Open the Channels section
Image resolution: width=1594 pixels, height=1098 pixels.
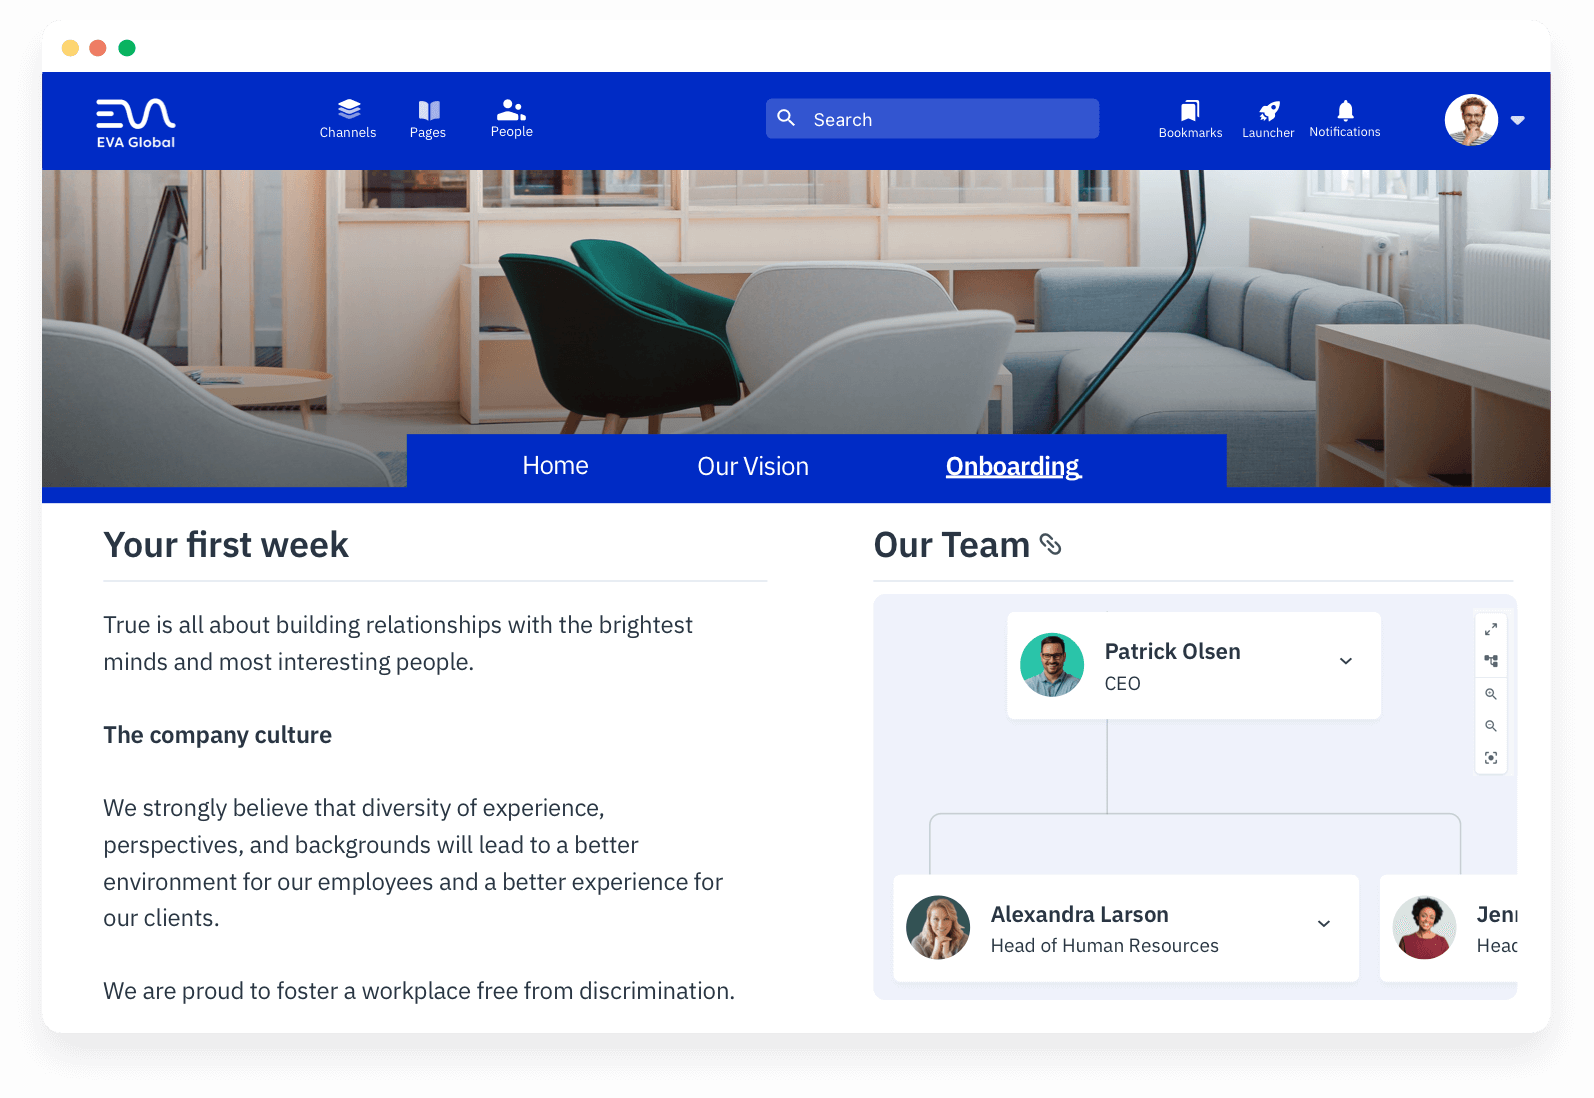pos(348,119)
